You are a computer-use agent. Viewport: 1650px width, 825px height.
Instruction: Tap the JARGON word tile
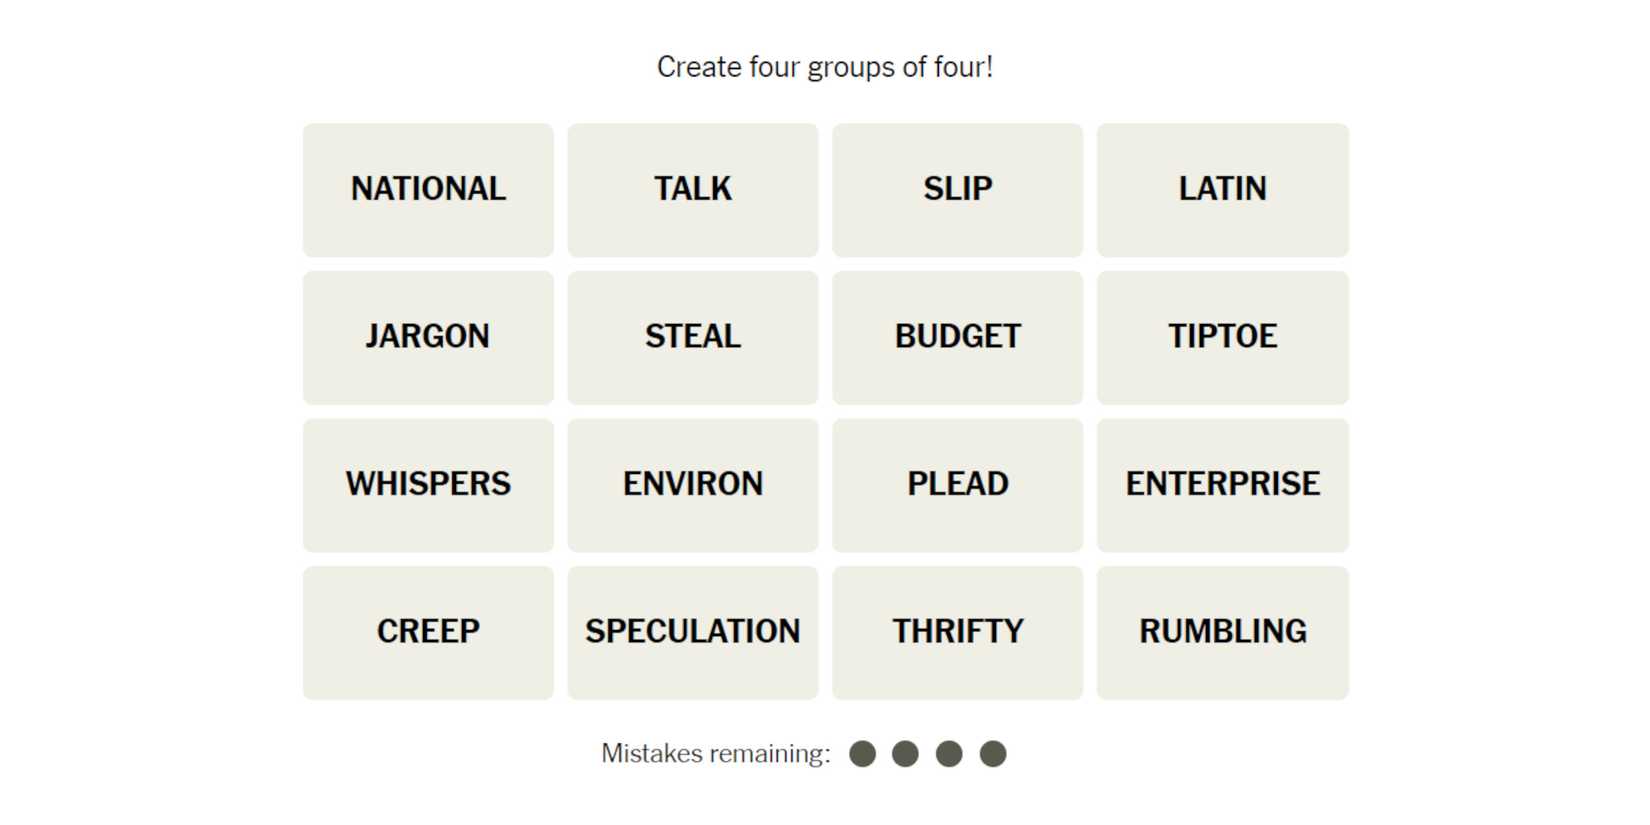point(428,337)
